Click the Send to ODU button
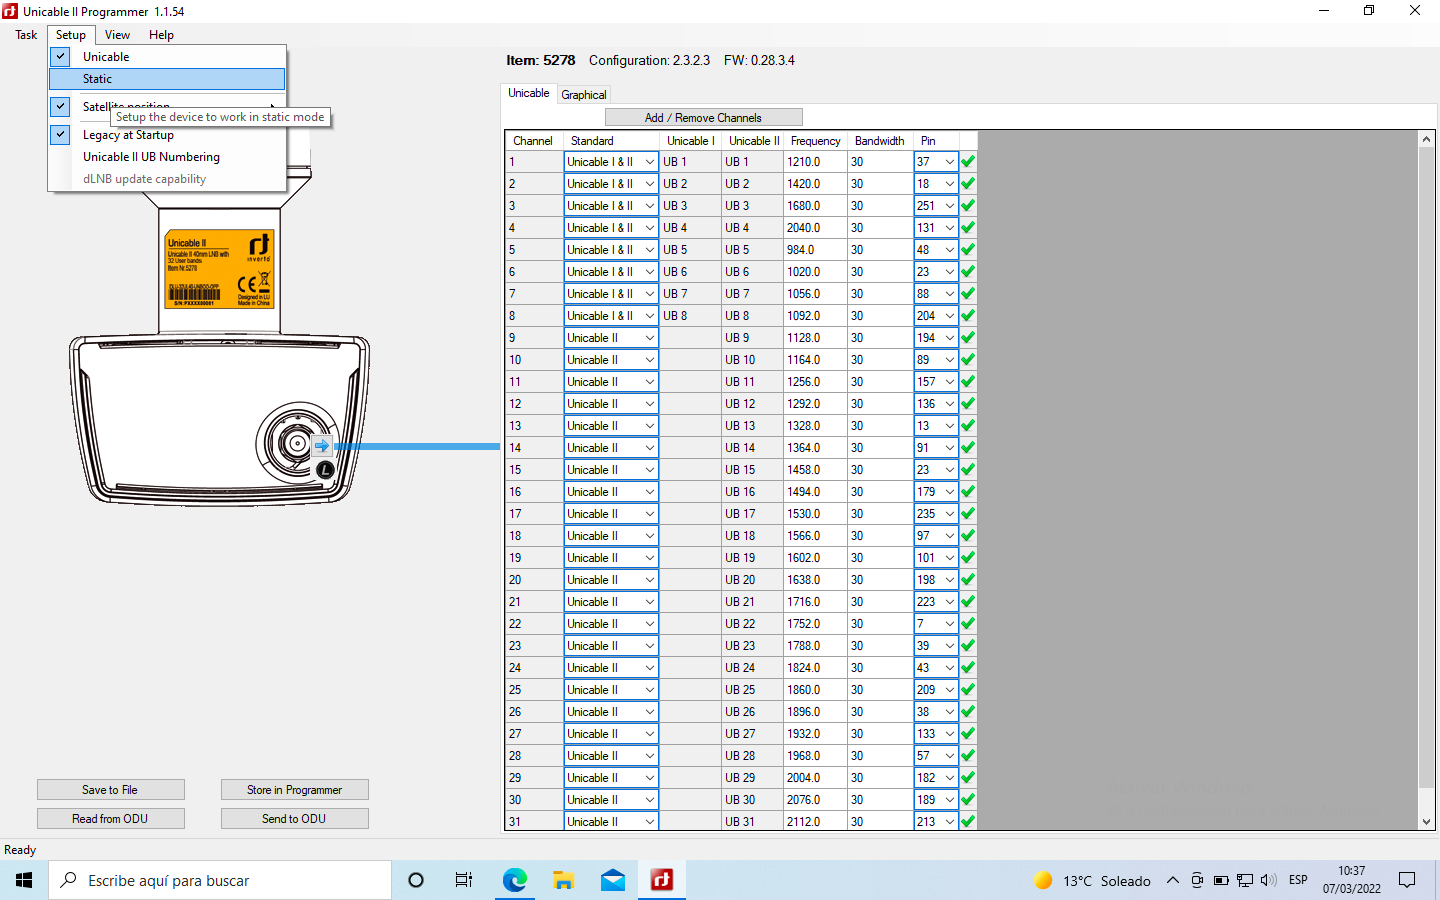This screenshot has width=1440, height=900. point(294,819)
